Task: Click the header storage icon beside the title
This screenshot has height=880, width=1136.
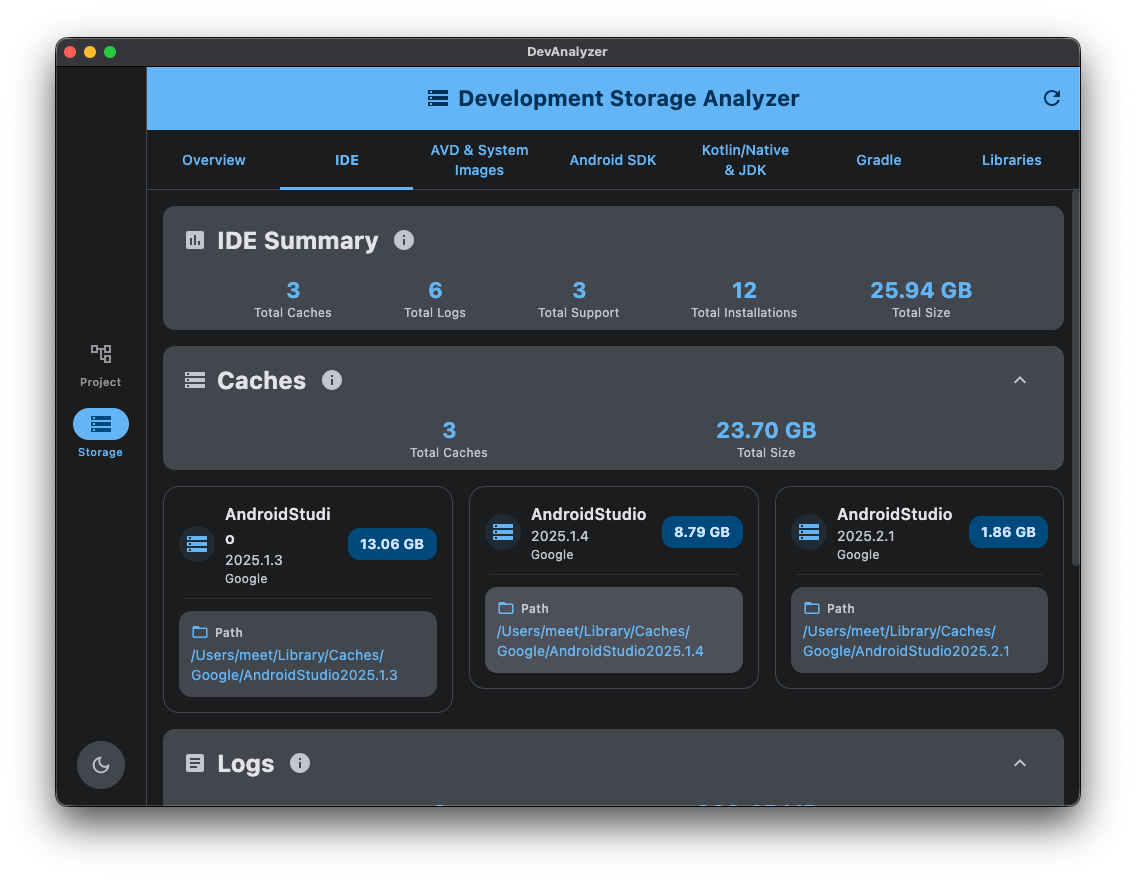Action: coord(438,98)
